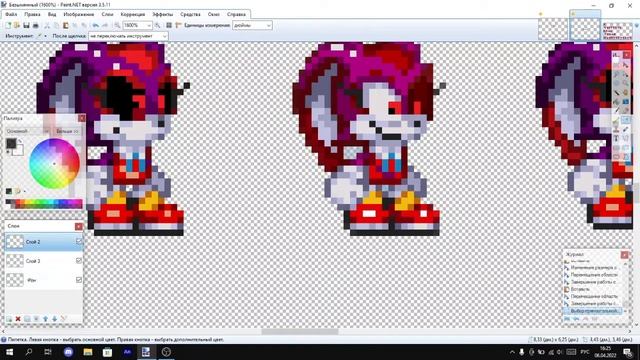Select the Gradient tool
Screen dimensions: 640x360
coord(626,101)
